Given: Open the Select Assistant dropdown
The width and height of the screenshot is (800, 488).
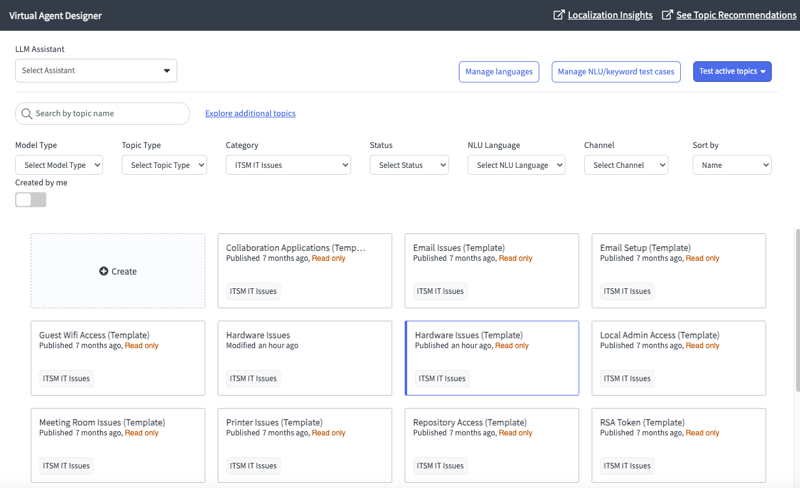Looking at the screenshot, I should pyautogui.click(x=96, y=70).
